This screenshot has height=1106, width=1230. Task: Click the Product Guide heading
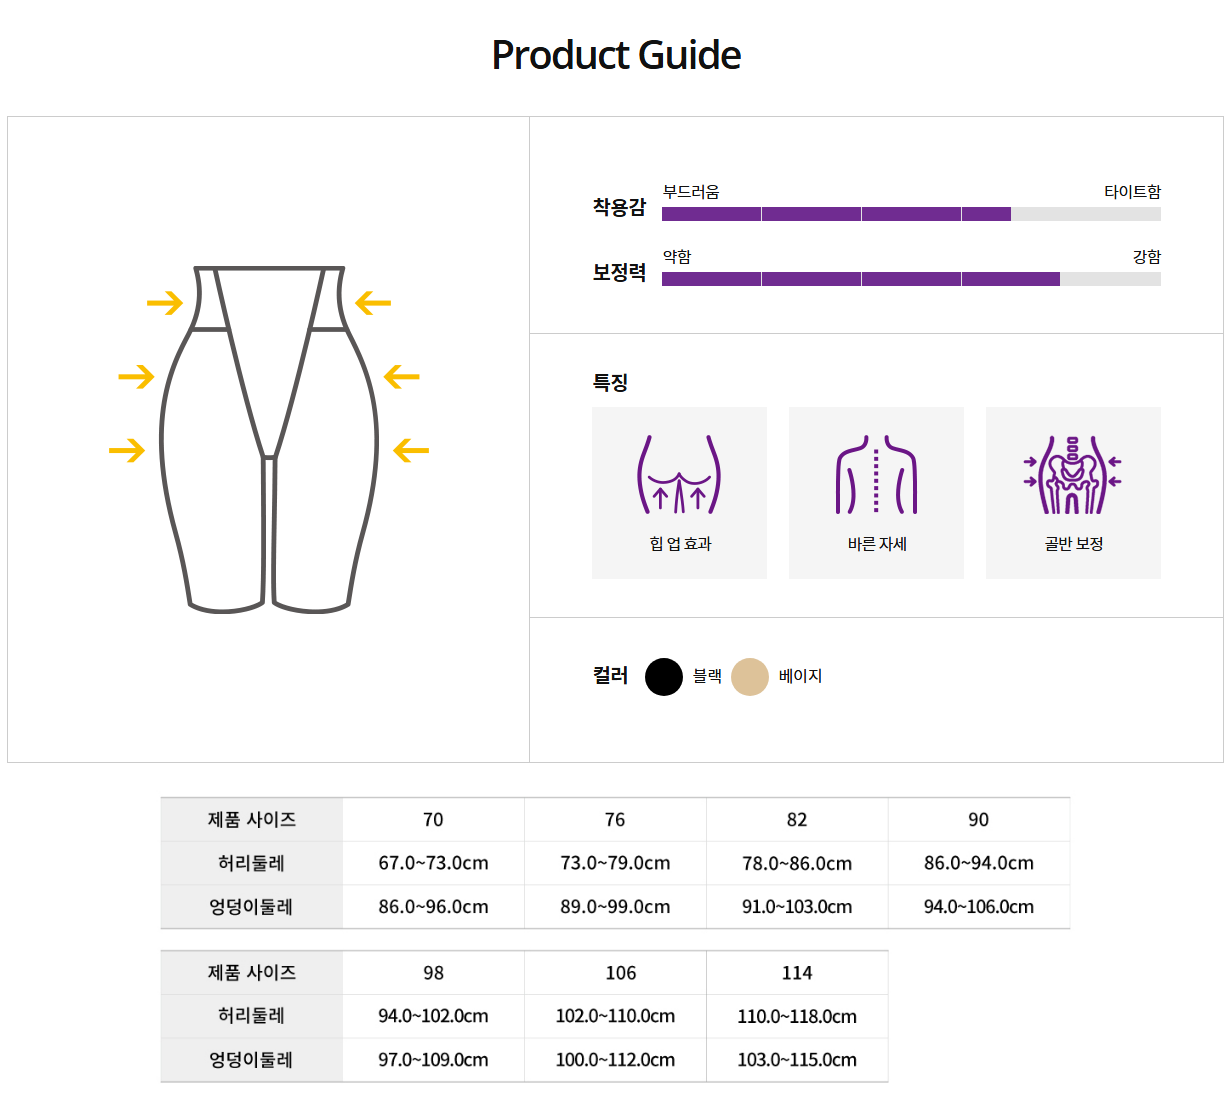pyautogui.click(x=616, y=55)
